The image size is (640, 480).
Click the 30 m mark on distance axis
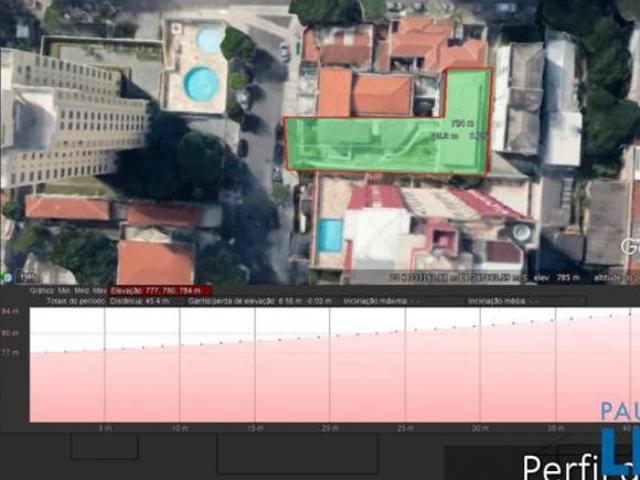pyautogui.click(x=480, y=429)
